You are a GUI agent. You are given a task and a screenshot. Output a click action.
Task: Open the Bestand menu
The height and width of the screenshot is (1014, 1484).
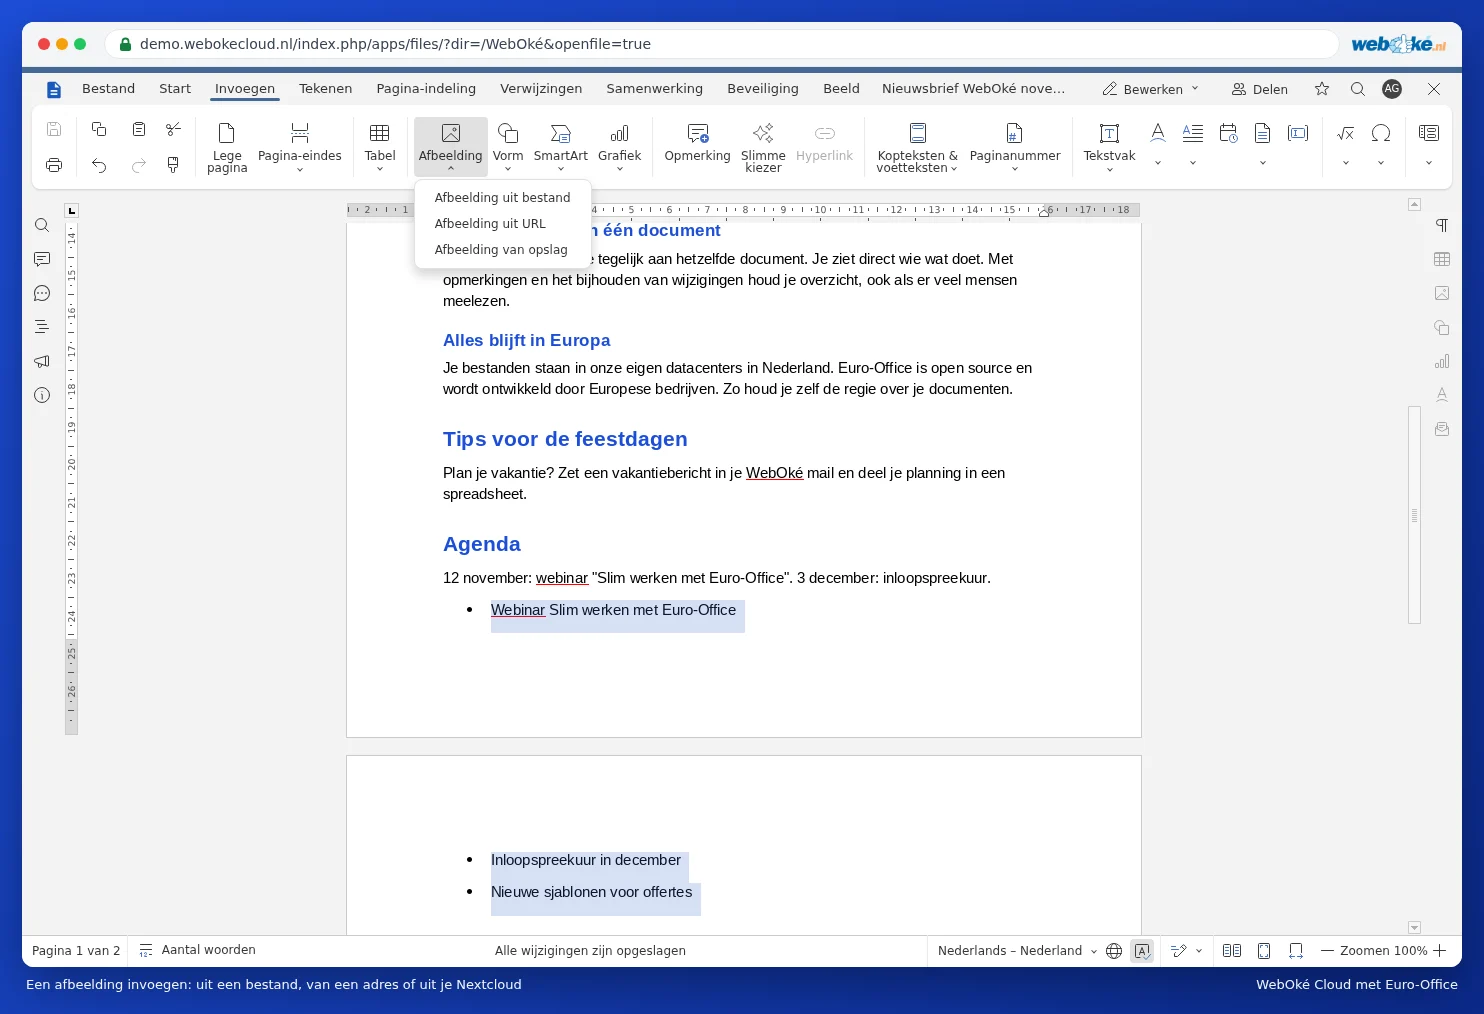click(x=108, y=89)
